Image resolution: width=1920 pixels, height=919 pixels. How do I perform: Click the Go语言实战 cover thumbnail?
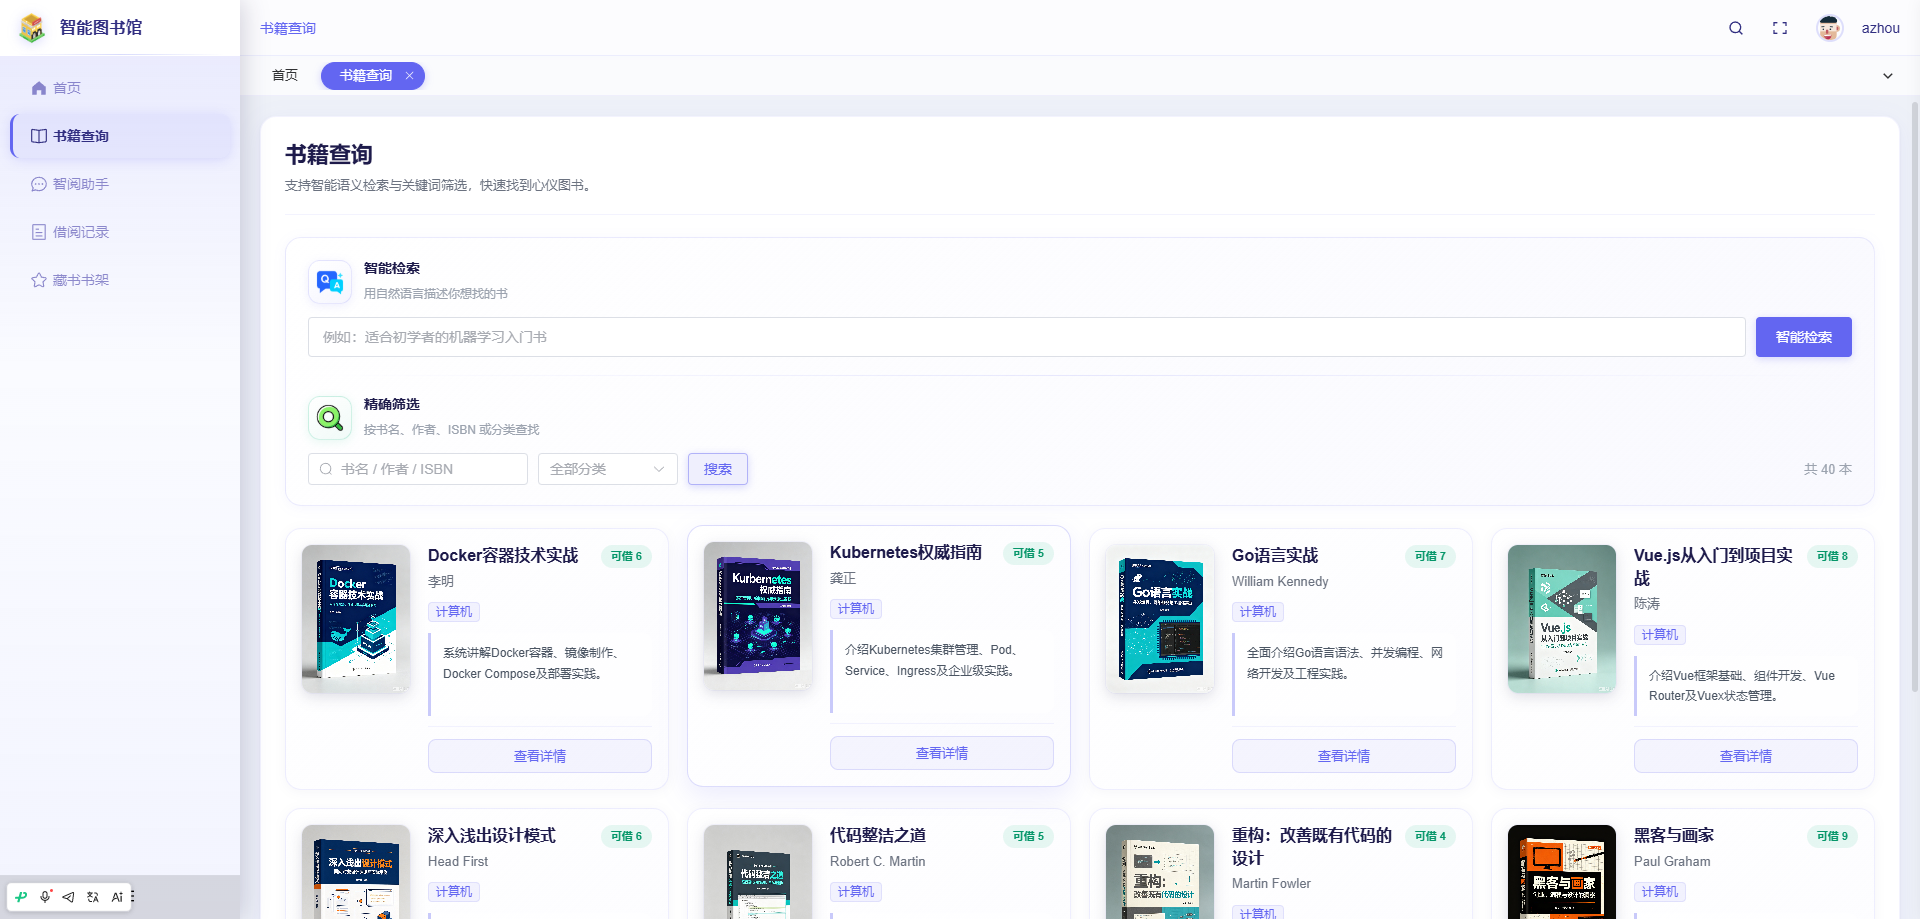point(1160,619)
